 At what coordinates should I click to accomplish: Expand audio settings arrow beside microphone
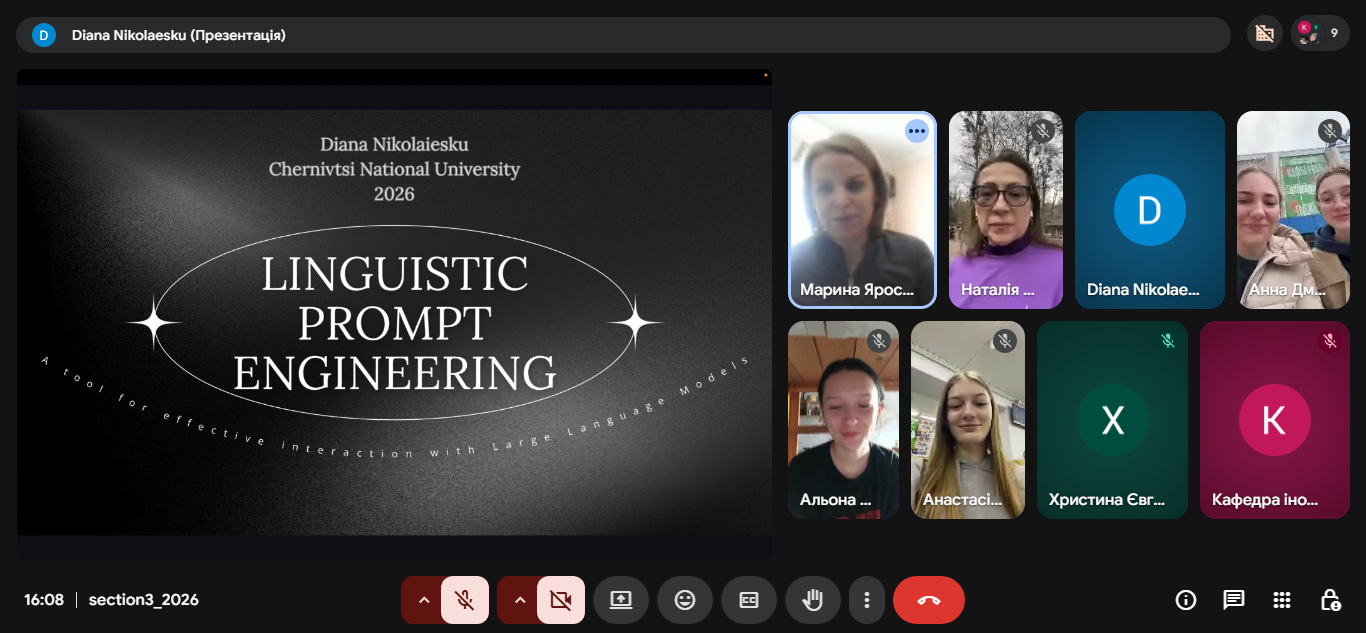pyautogui.click(x=423, y=600)
